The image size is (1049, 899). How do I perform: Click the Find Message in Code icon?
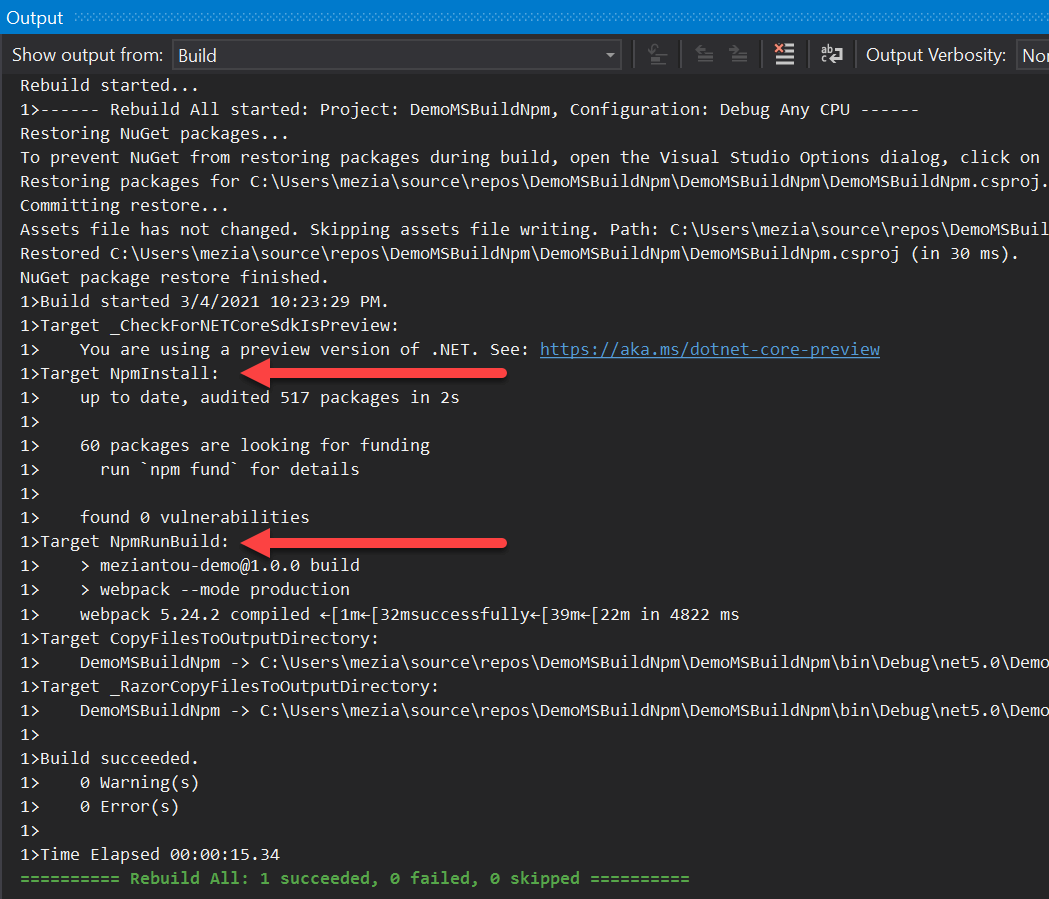click(x=657, y=55)
